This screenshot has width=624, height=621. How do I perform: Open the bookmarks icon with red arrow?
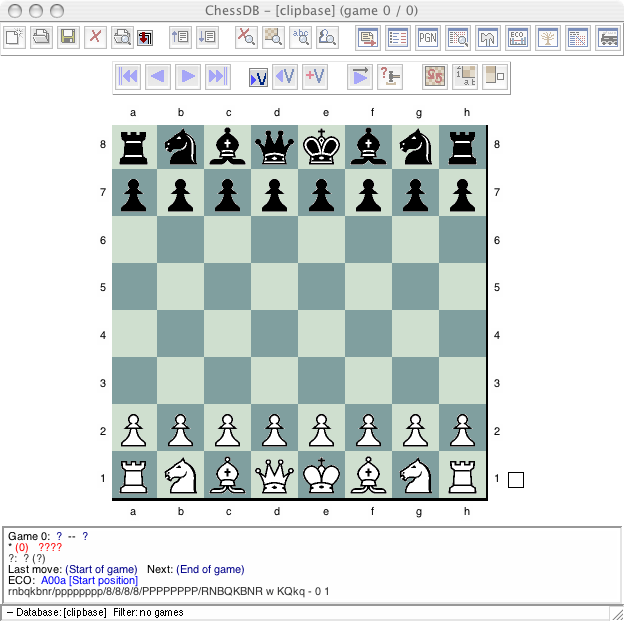(x=145, y=38)
